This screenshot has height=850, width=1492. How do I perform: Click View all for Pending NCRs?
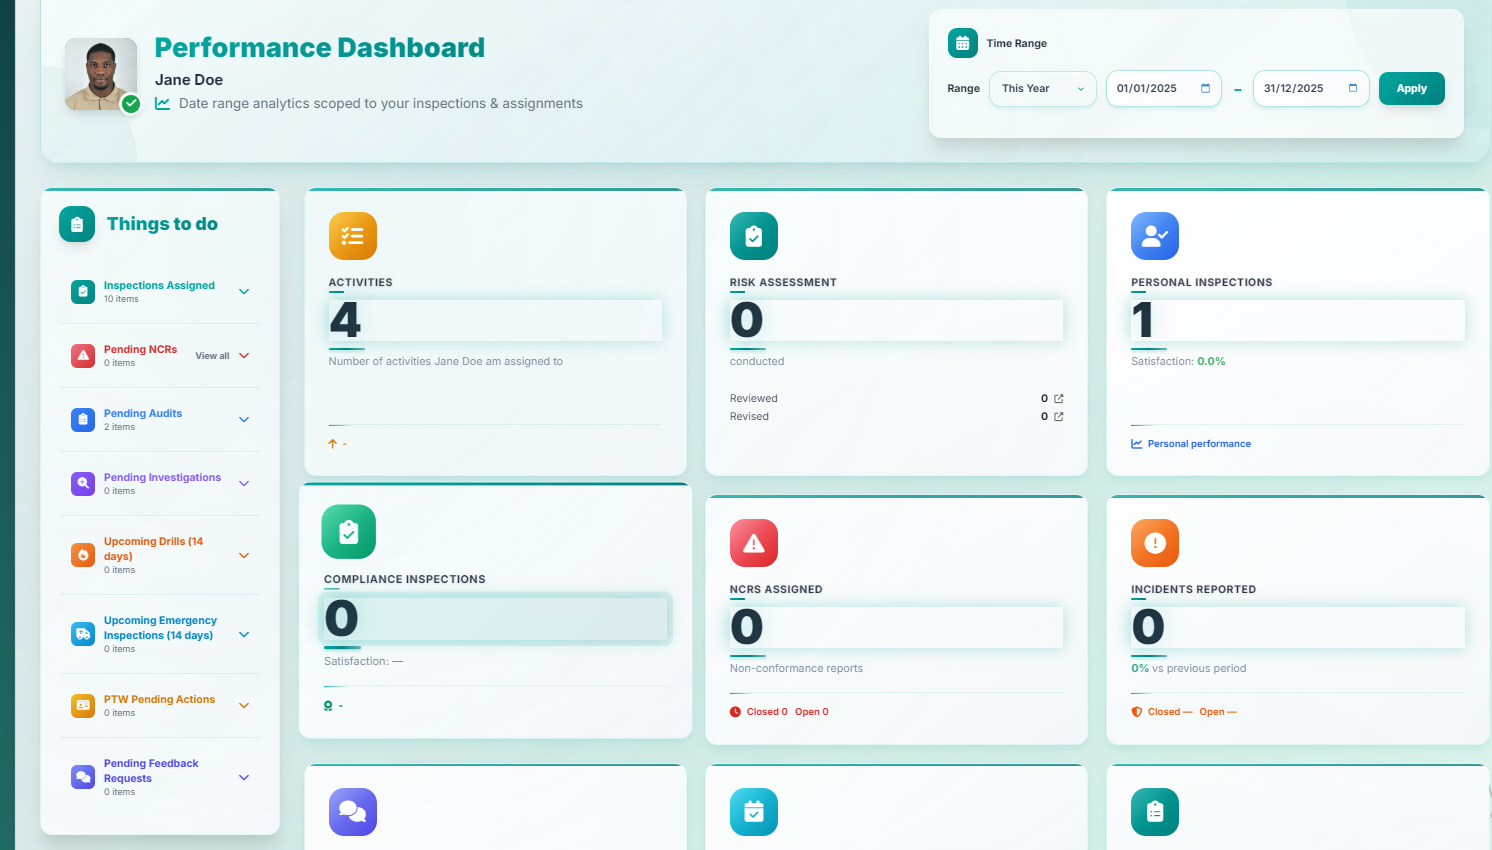(x=212, y=356)
